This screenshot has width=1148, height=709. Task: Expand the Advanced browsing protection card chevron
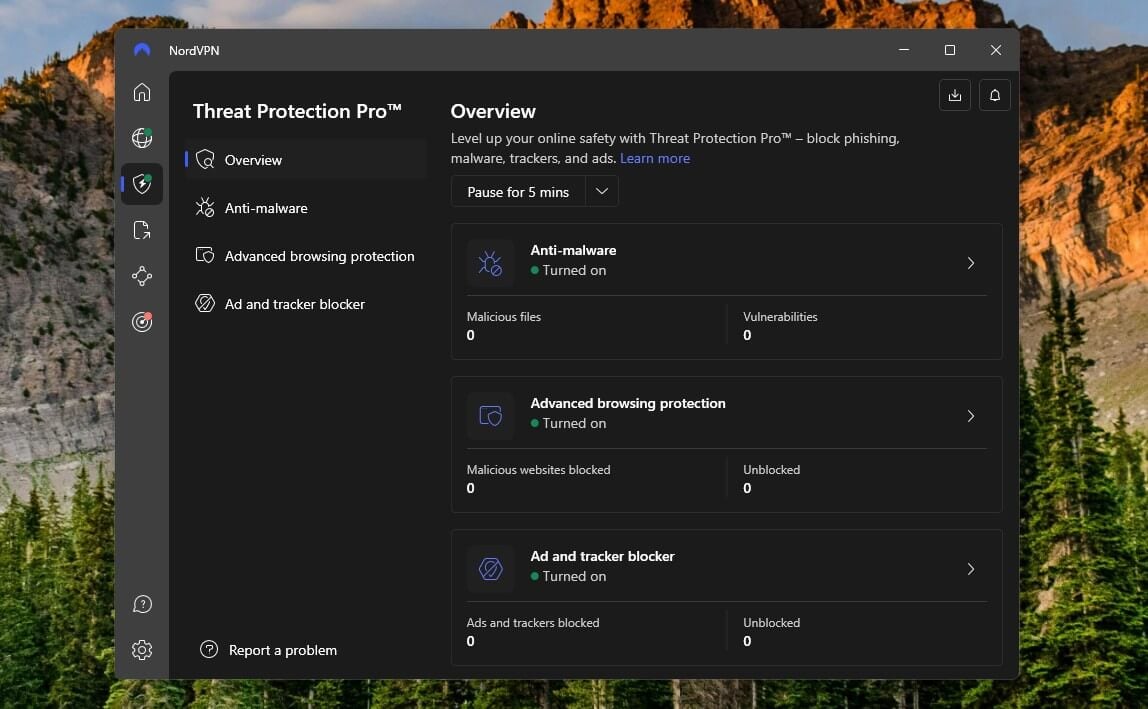[x=971, y=416]
